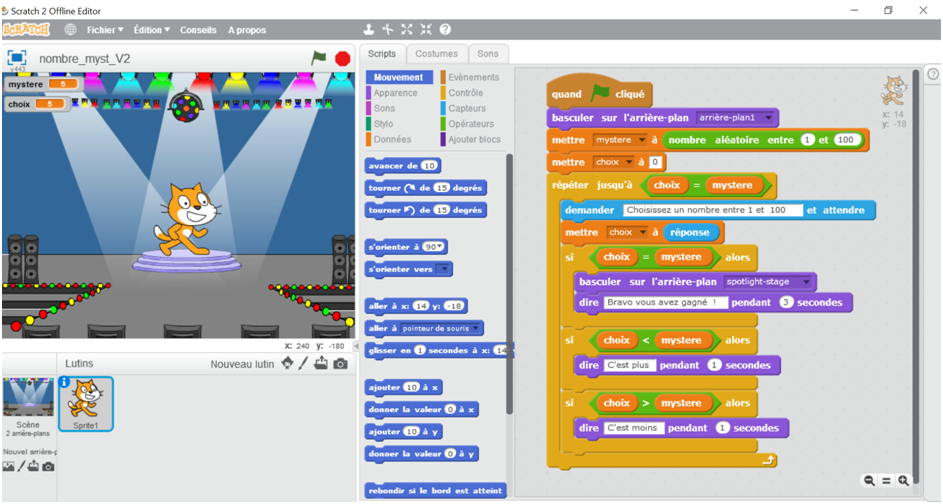Click the question text field in the demander block
The image size is (943, 504).
[x=711, y=210]
